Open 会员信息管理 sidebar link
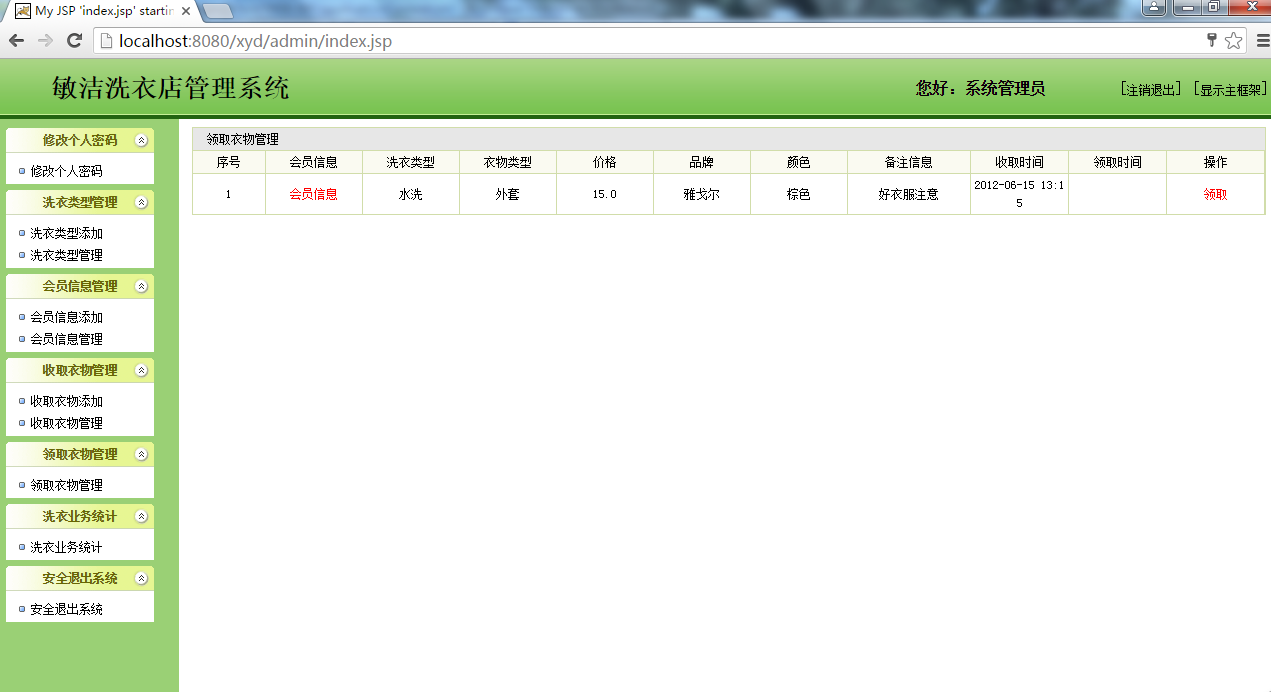 pos(66,339)
